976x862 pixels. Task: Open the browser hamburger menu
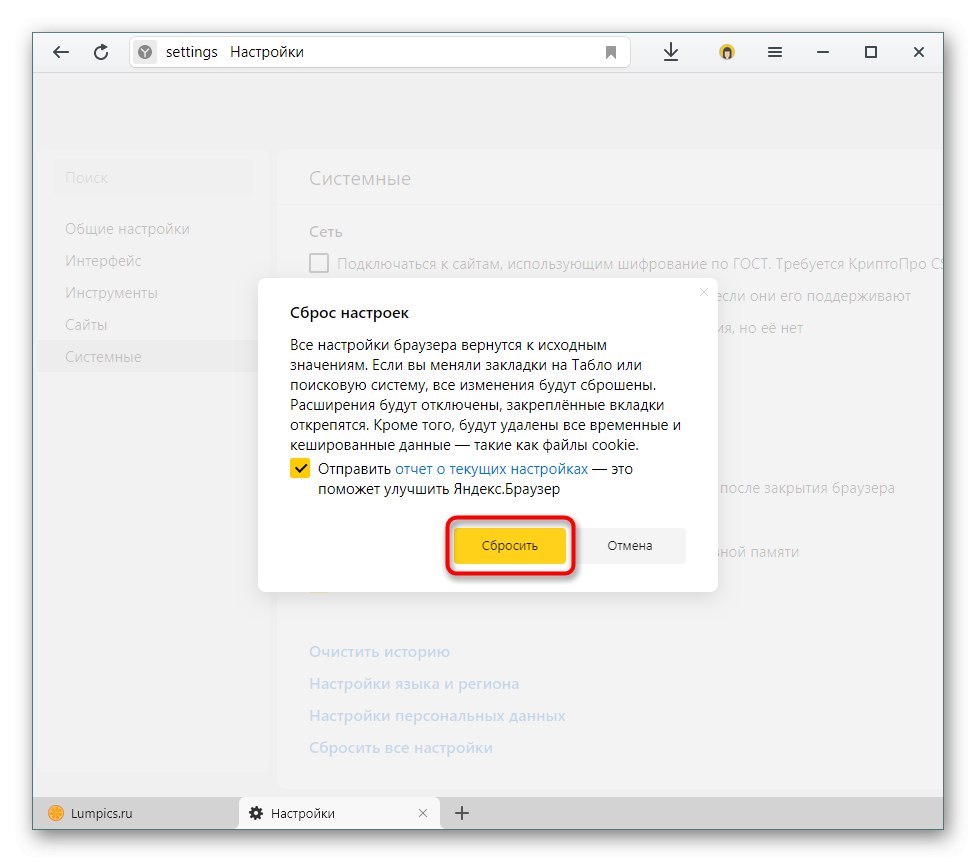pyautogui.click(x=774, y=52)
